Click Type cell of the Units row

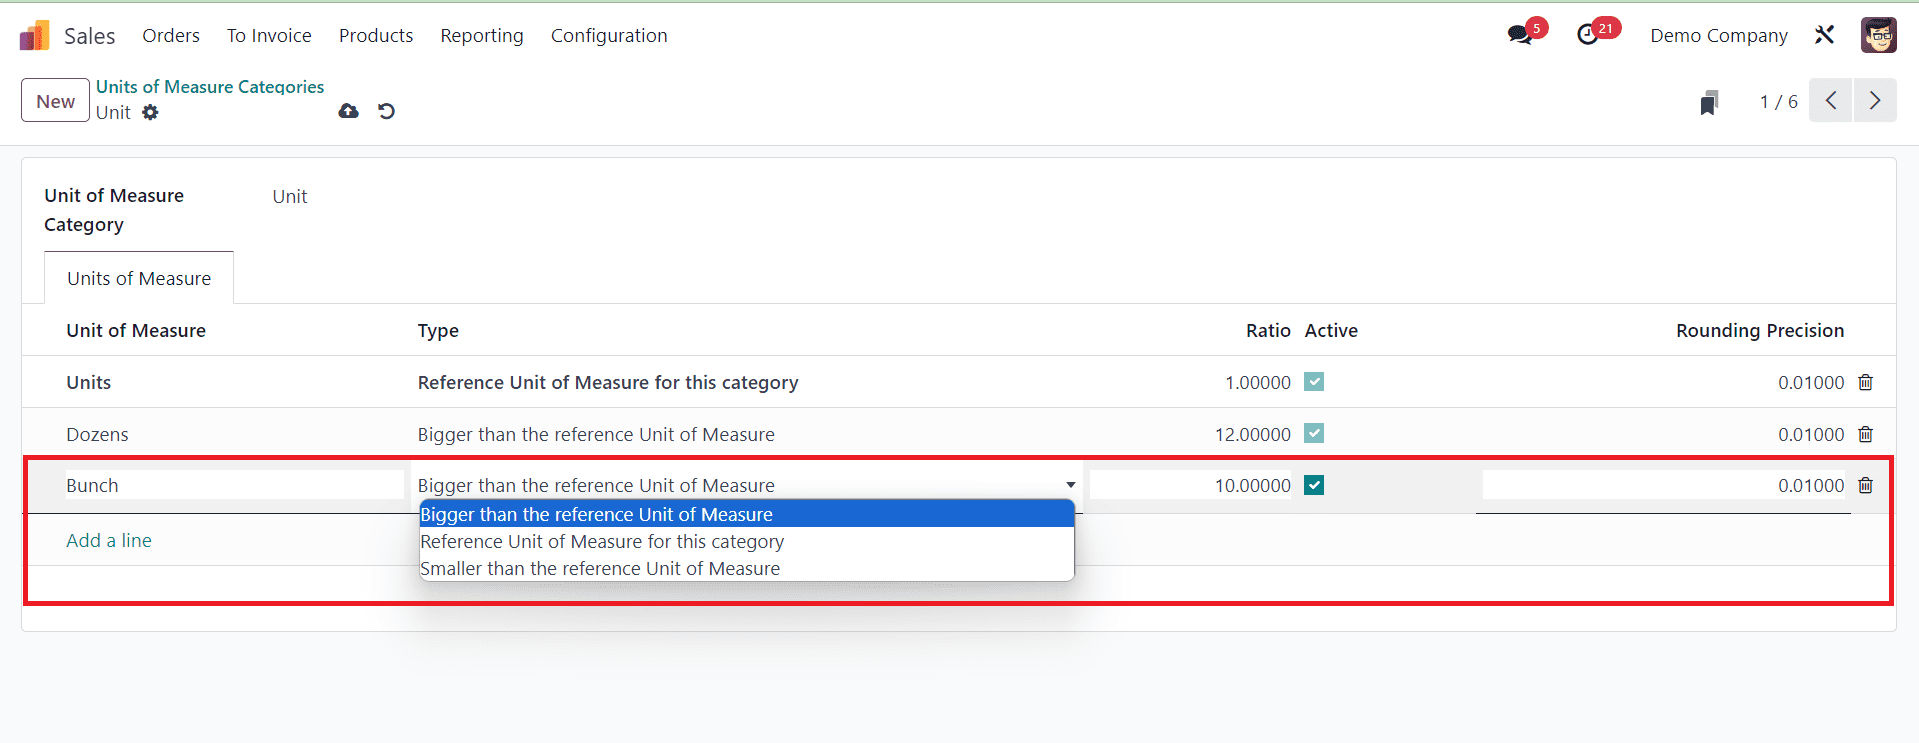608,382
